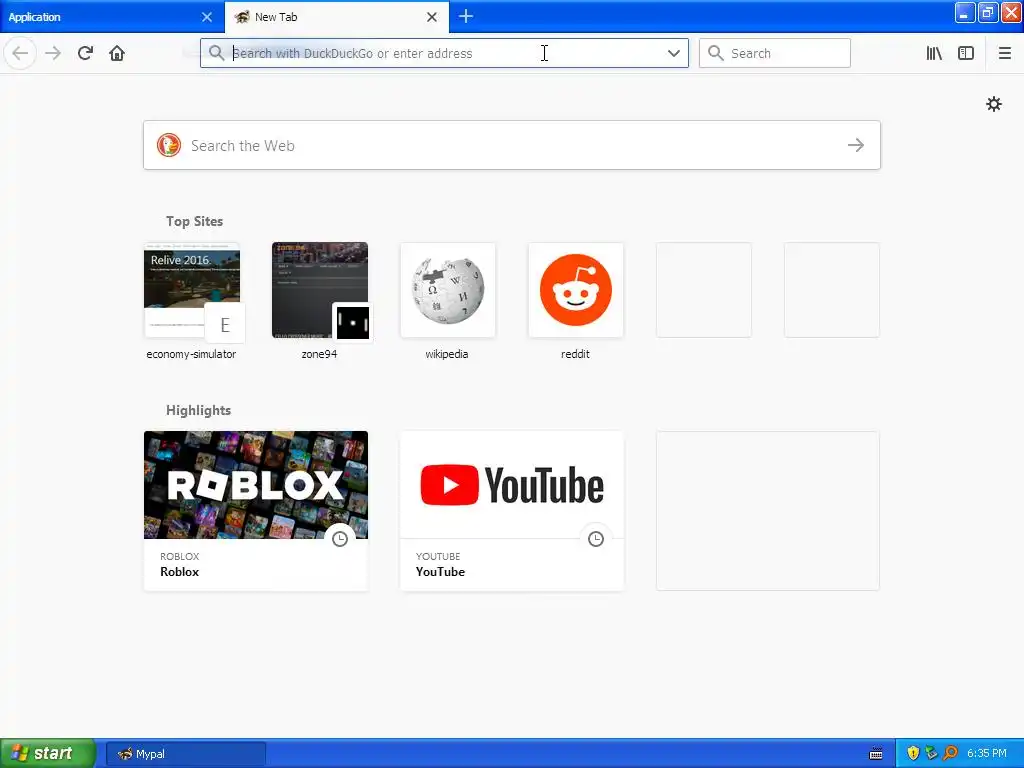This screenshot has height=768, width=1024.
Task: Restore down the browser window
Action: tap(988, 13)
